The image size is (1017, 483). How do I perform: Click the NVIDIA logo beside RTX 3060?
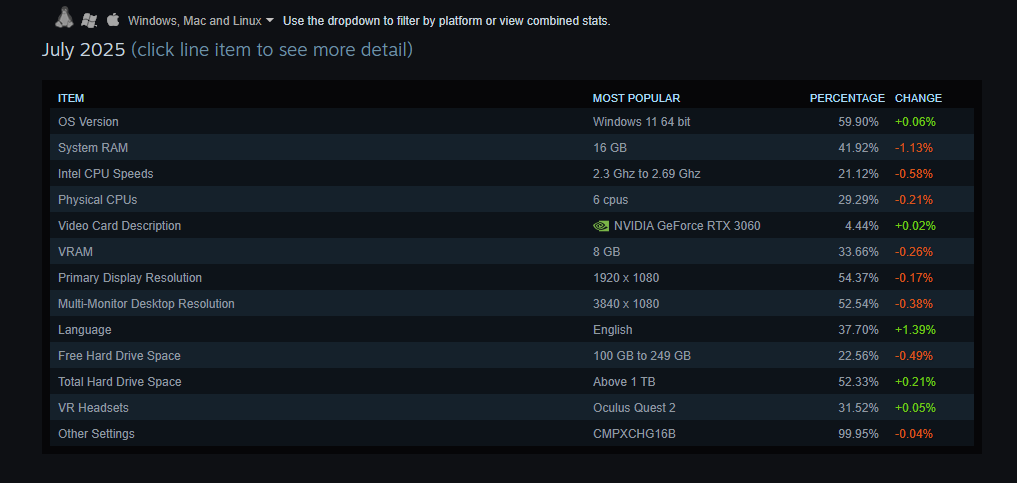[x=601, y=226]
